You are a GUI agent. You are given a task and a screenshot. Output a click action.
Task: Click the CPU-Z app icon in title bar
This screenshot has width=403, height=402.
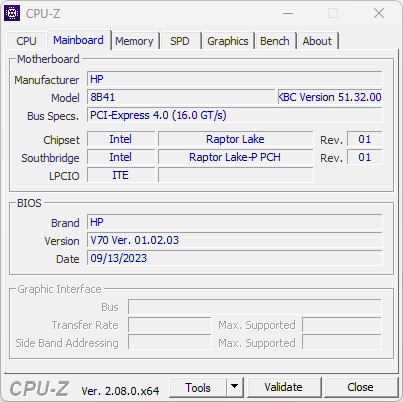12,13
